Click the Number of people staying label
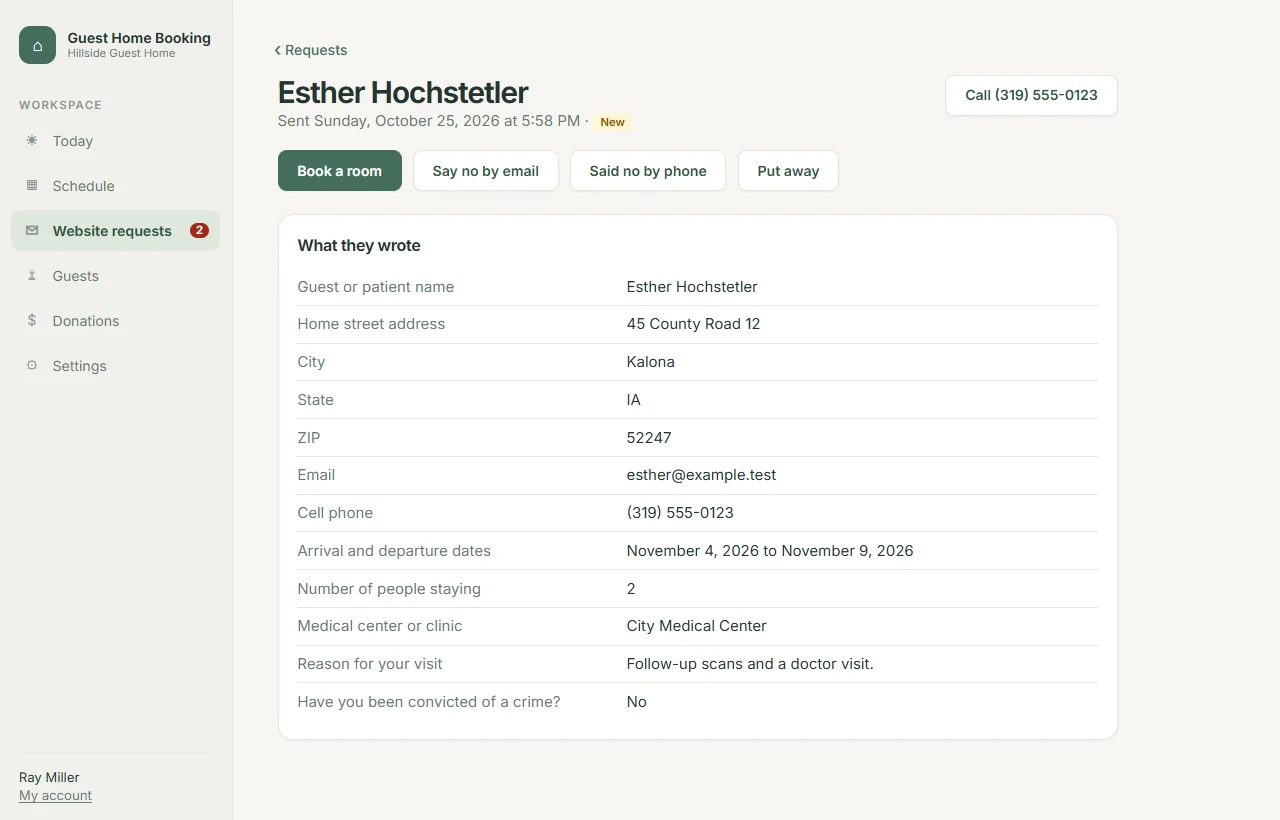Image resolution: width=1280 pixels, height=820 pixels. tap(389, 589)
